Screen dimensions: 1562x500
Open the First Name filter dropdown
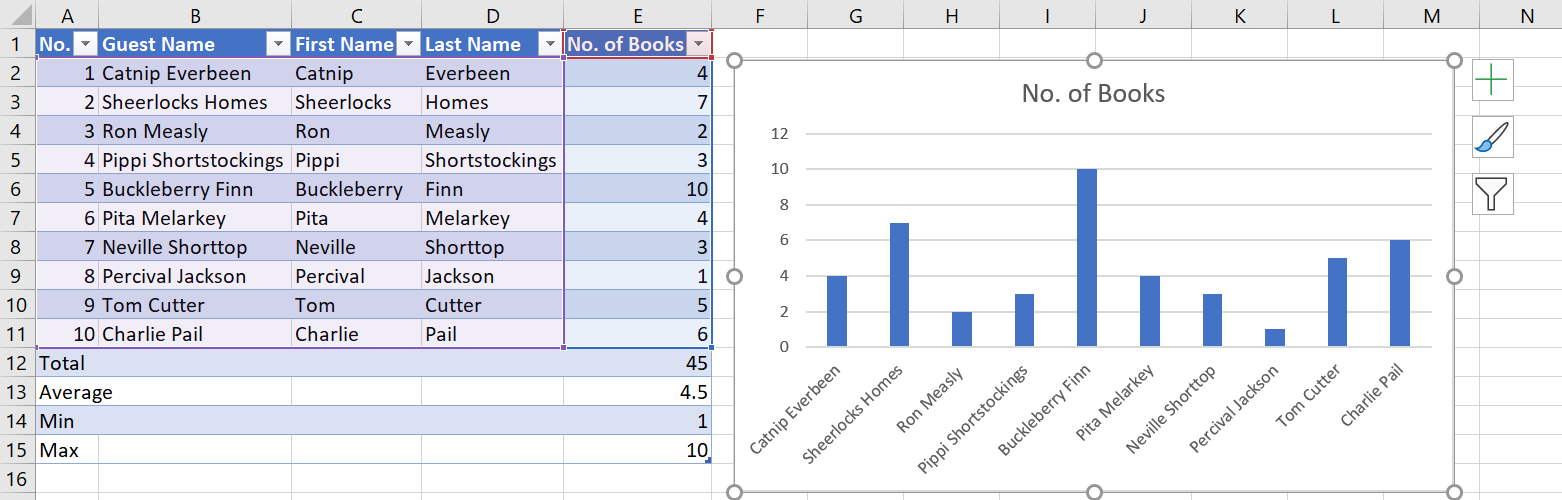click(408, 44)
